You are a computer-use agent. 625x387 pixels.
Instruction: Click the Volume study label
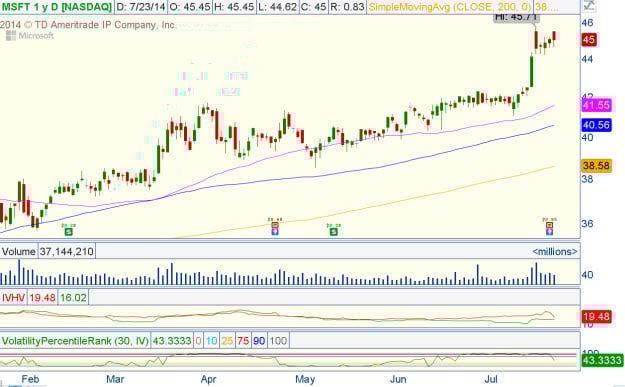click(x=18, y=251)
